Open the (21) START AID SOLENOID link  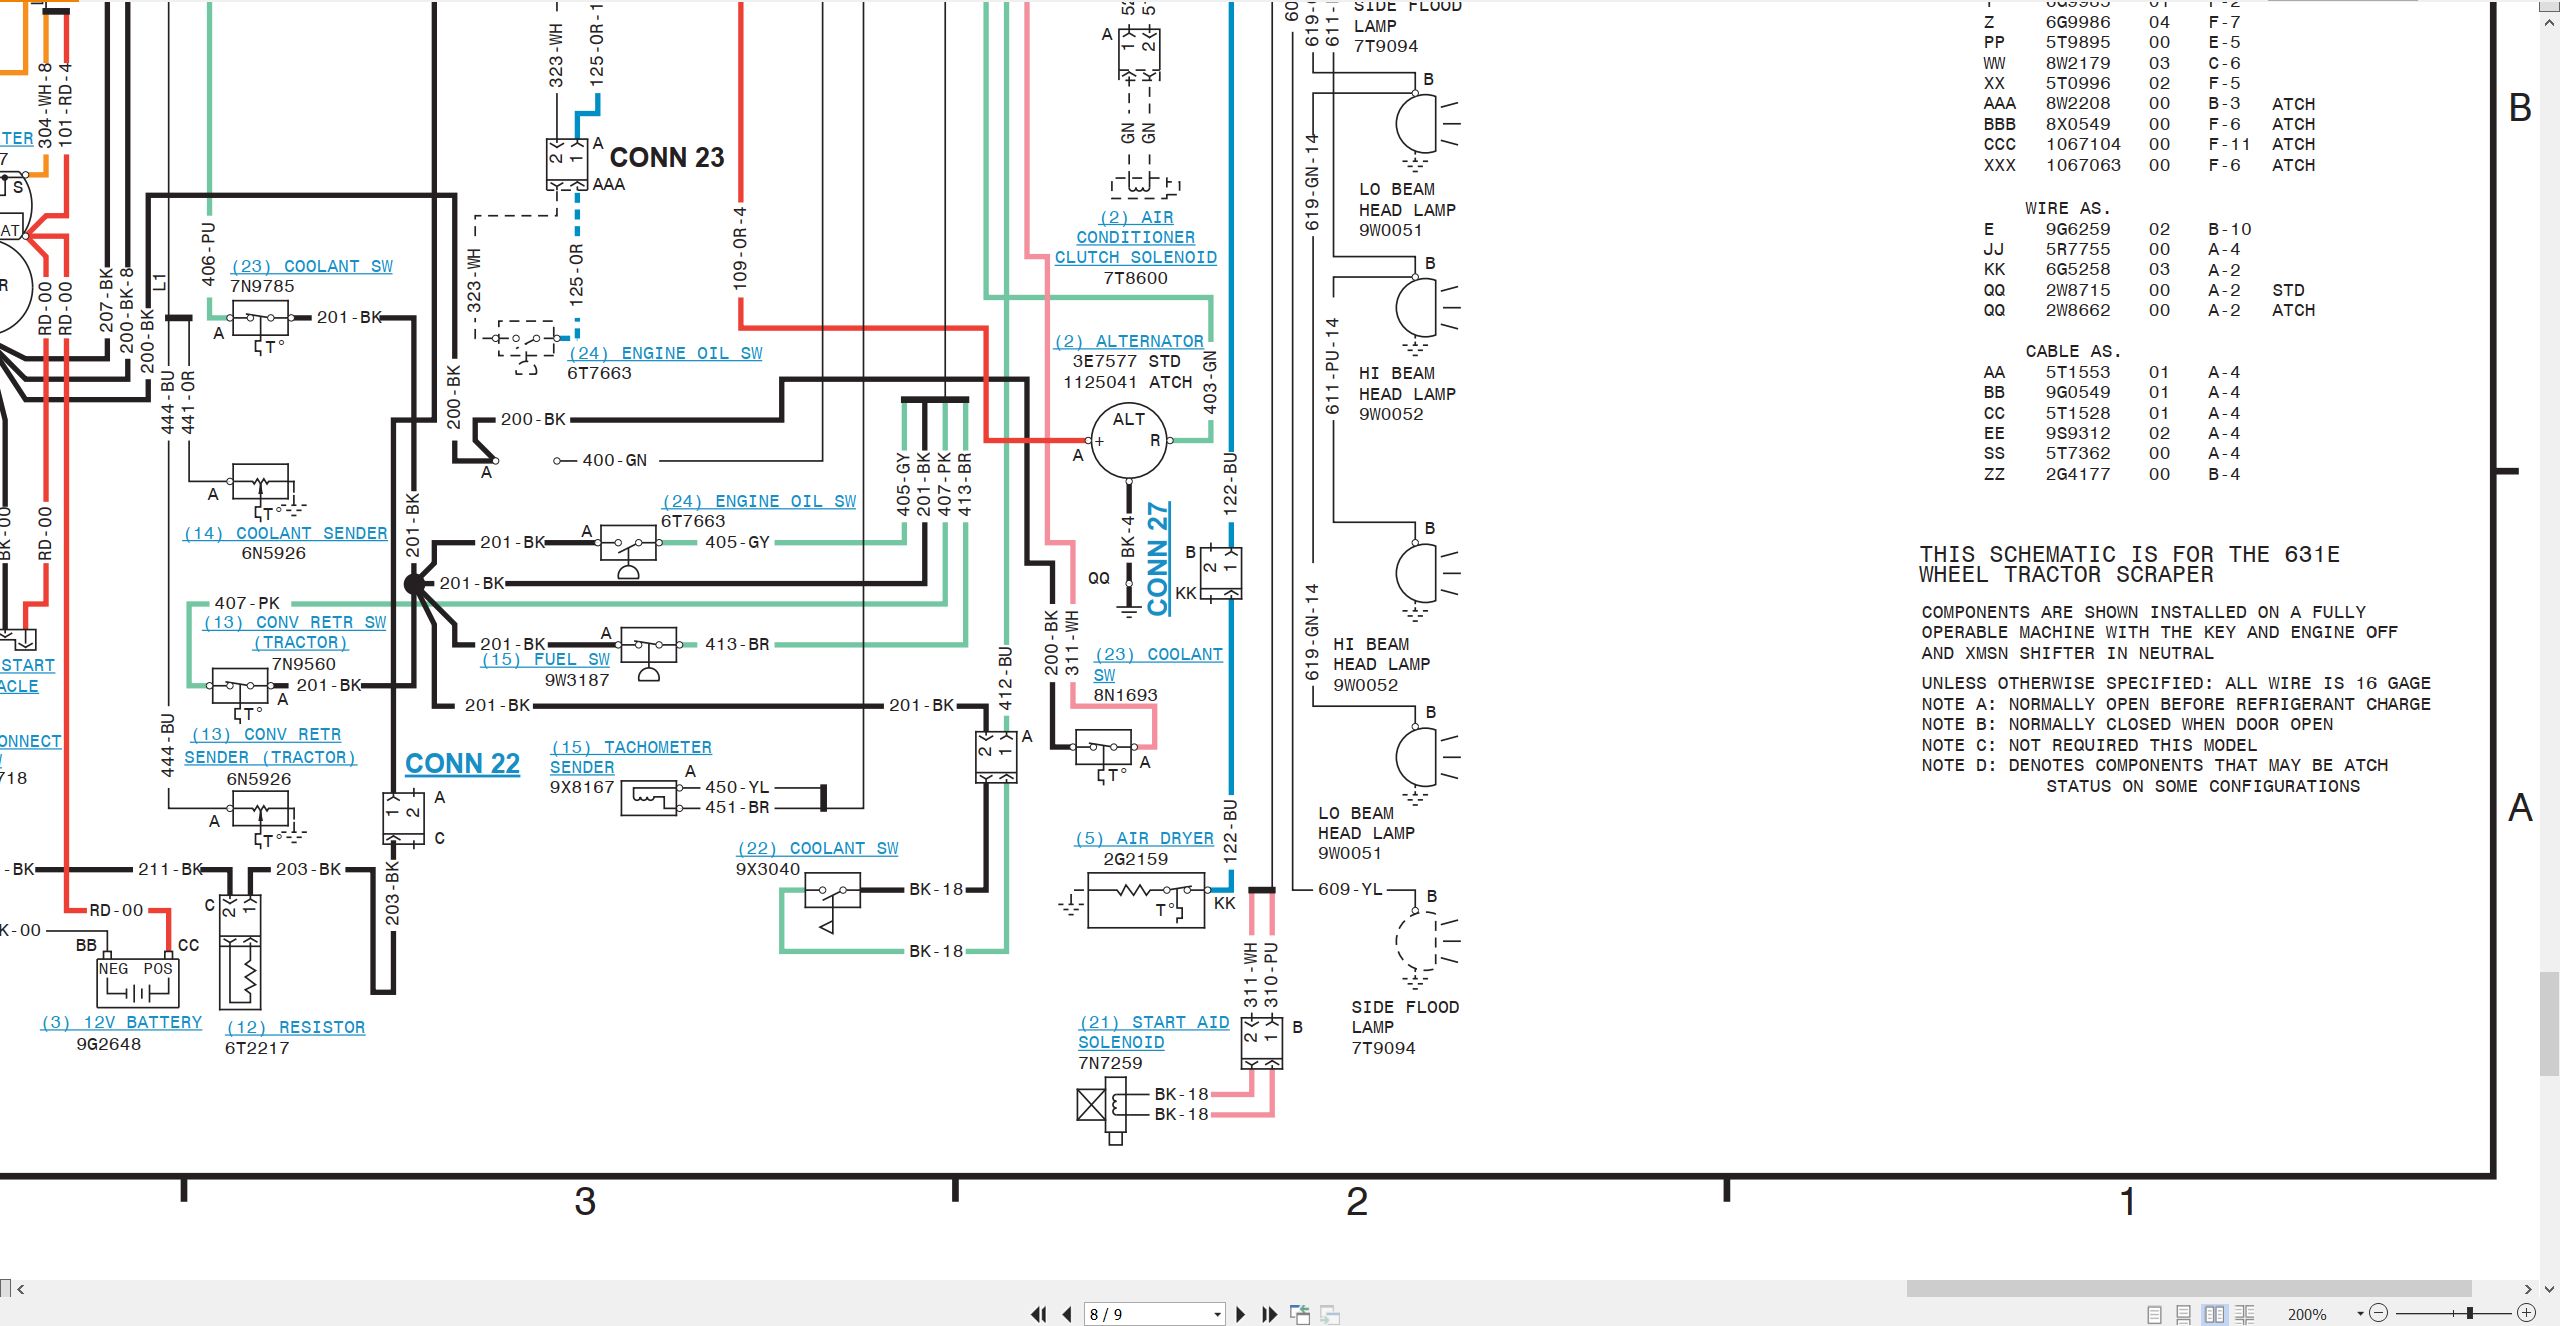(x=1153, y=1032)
